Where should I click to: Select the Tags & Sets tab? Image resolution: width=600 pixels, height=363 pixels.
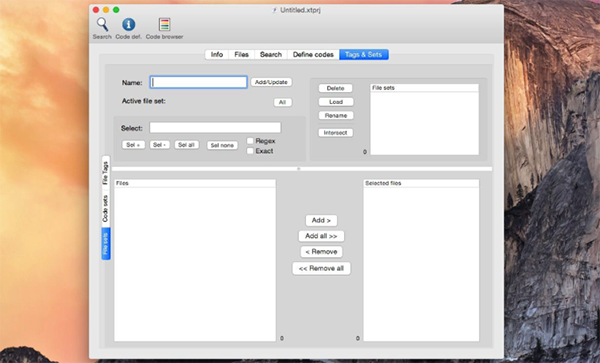pyautogui.click(x=364, y=55)
